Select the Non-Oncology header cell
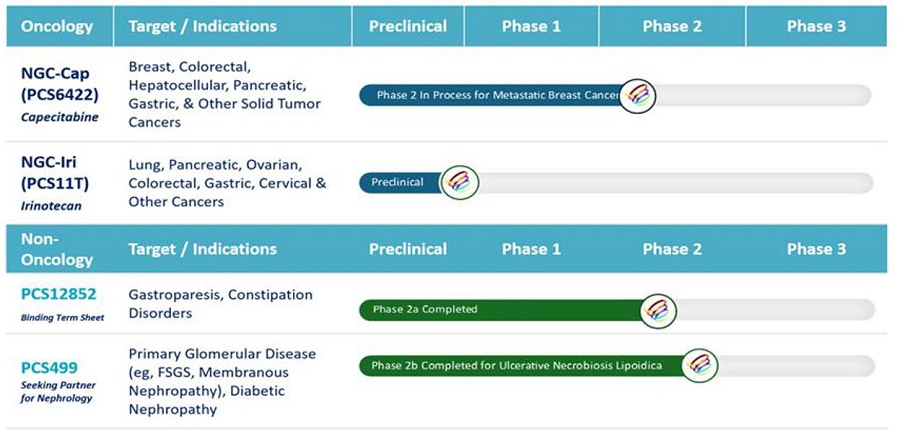 pyautogui.click(x=58, y=249)
